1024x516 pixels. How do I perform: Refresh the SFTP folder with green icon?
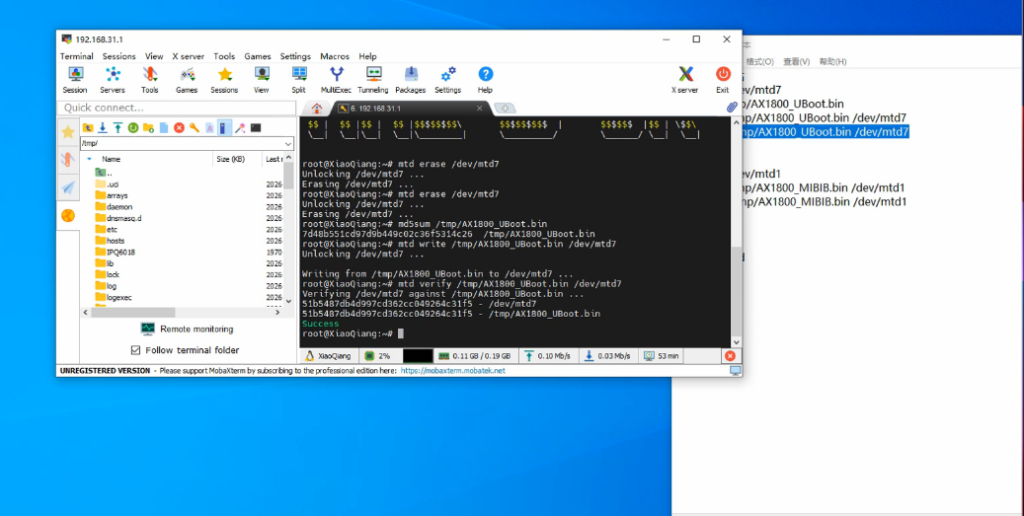(133, 127)
